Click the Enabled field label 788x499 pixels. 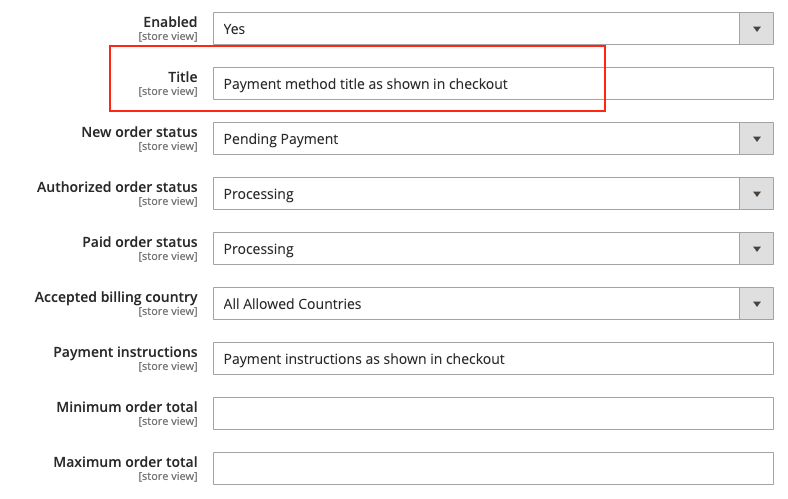tap(170, 22)
